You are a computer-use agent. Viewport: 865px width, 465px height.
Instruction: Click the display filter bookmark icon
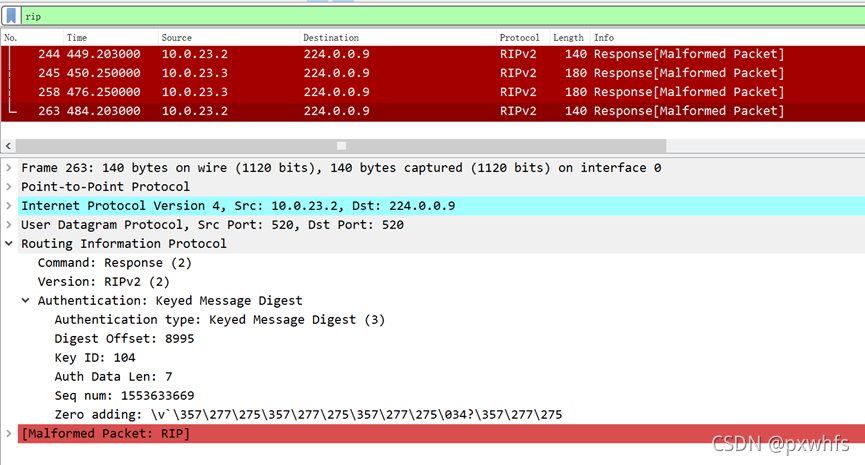pos(11,16)
